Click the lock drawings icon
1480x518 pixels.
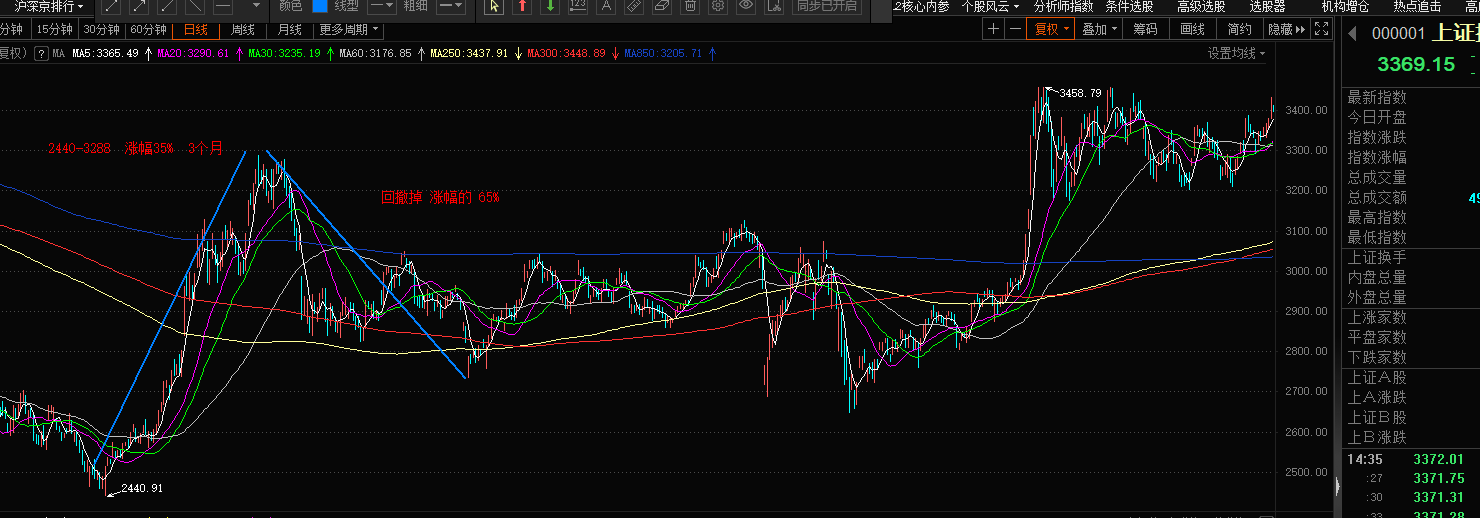click(774, 6)
